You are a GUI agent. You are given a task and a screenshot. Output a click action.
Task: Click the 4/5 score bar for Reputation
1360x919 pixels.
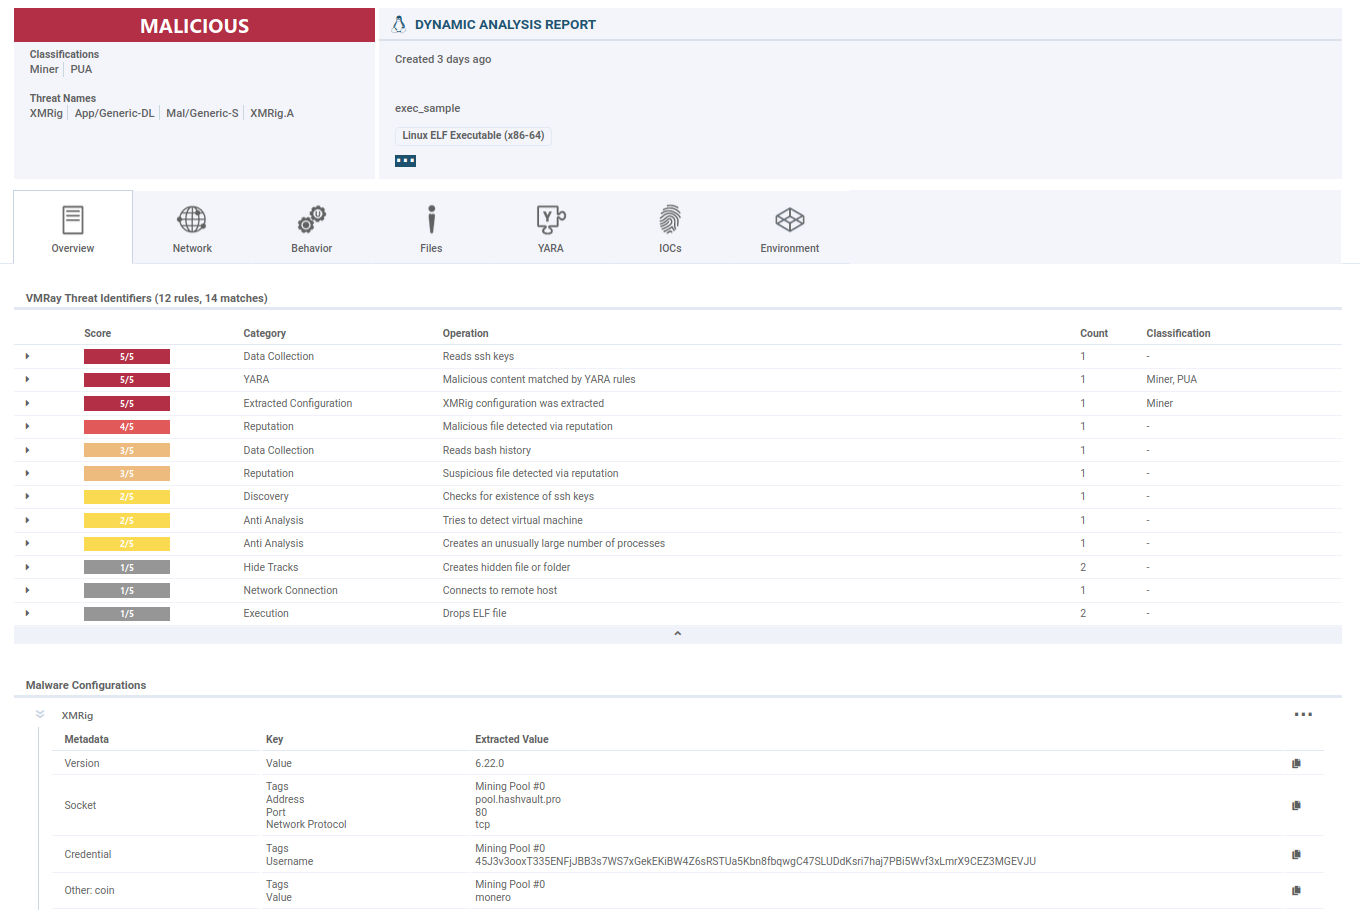[127, 427]
